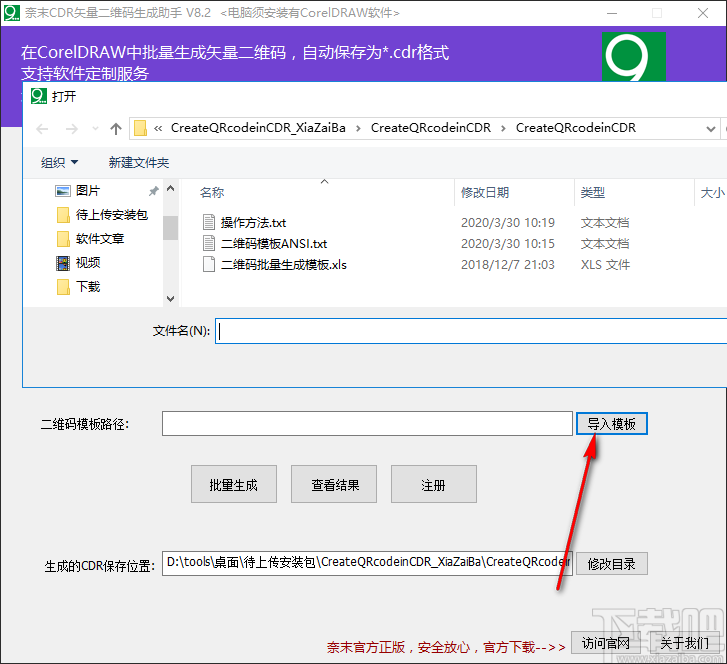The height and width of the screenshot is (664, 727).
Task: Select 下载 folder in navigation pane
Action: click(88, 287)
